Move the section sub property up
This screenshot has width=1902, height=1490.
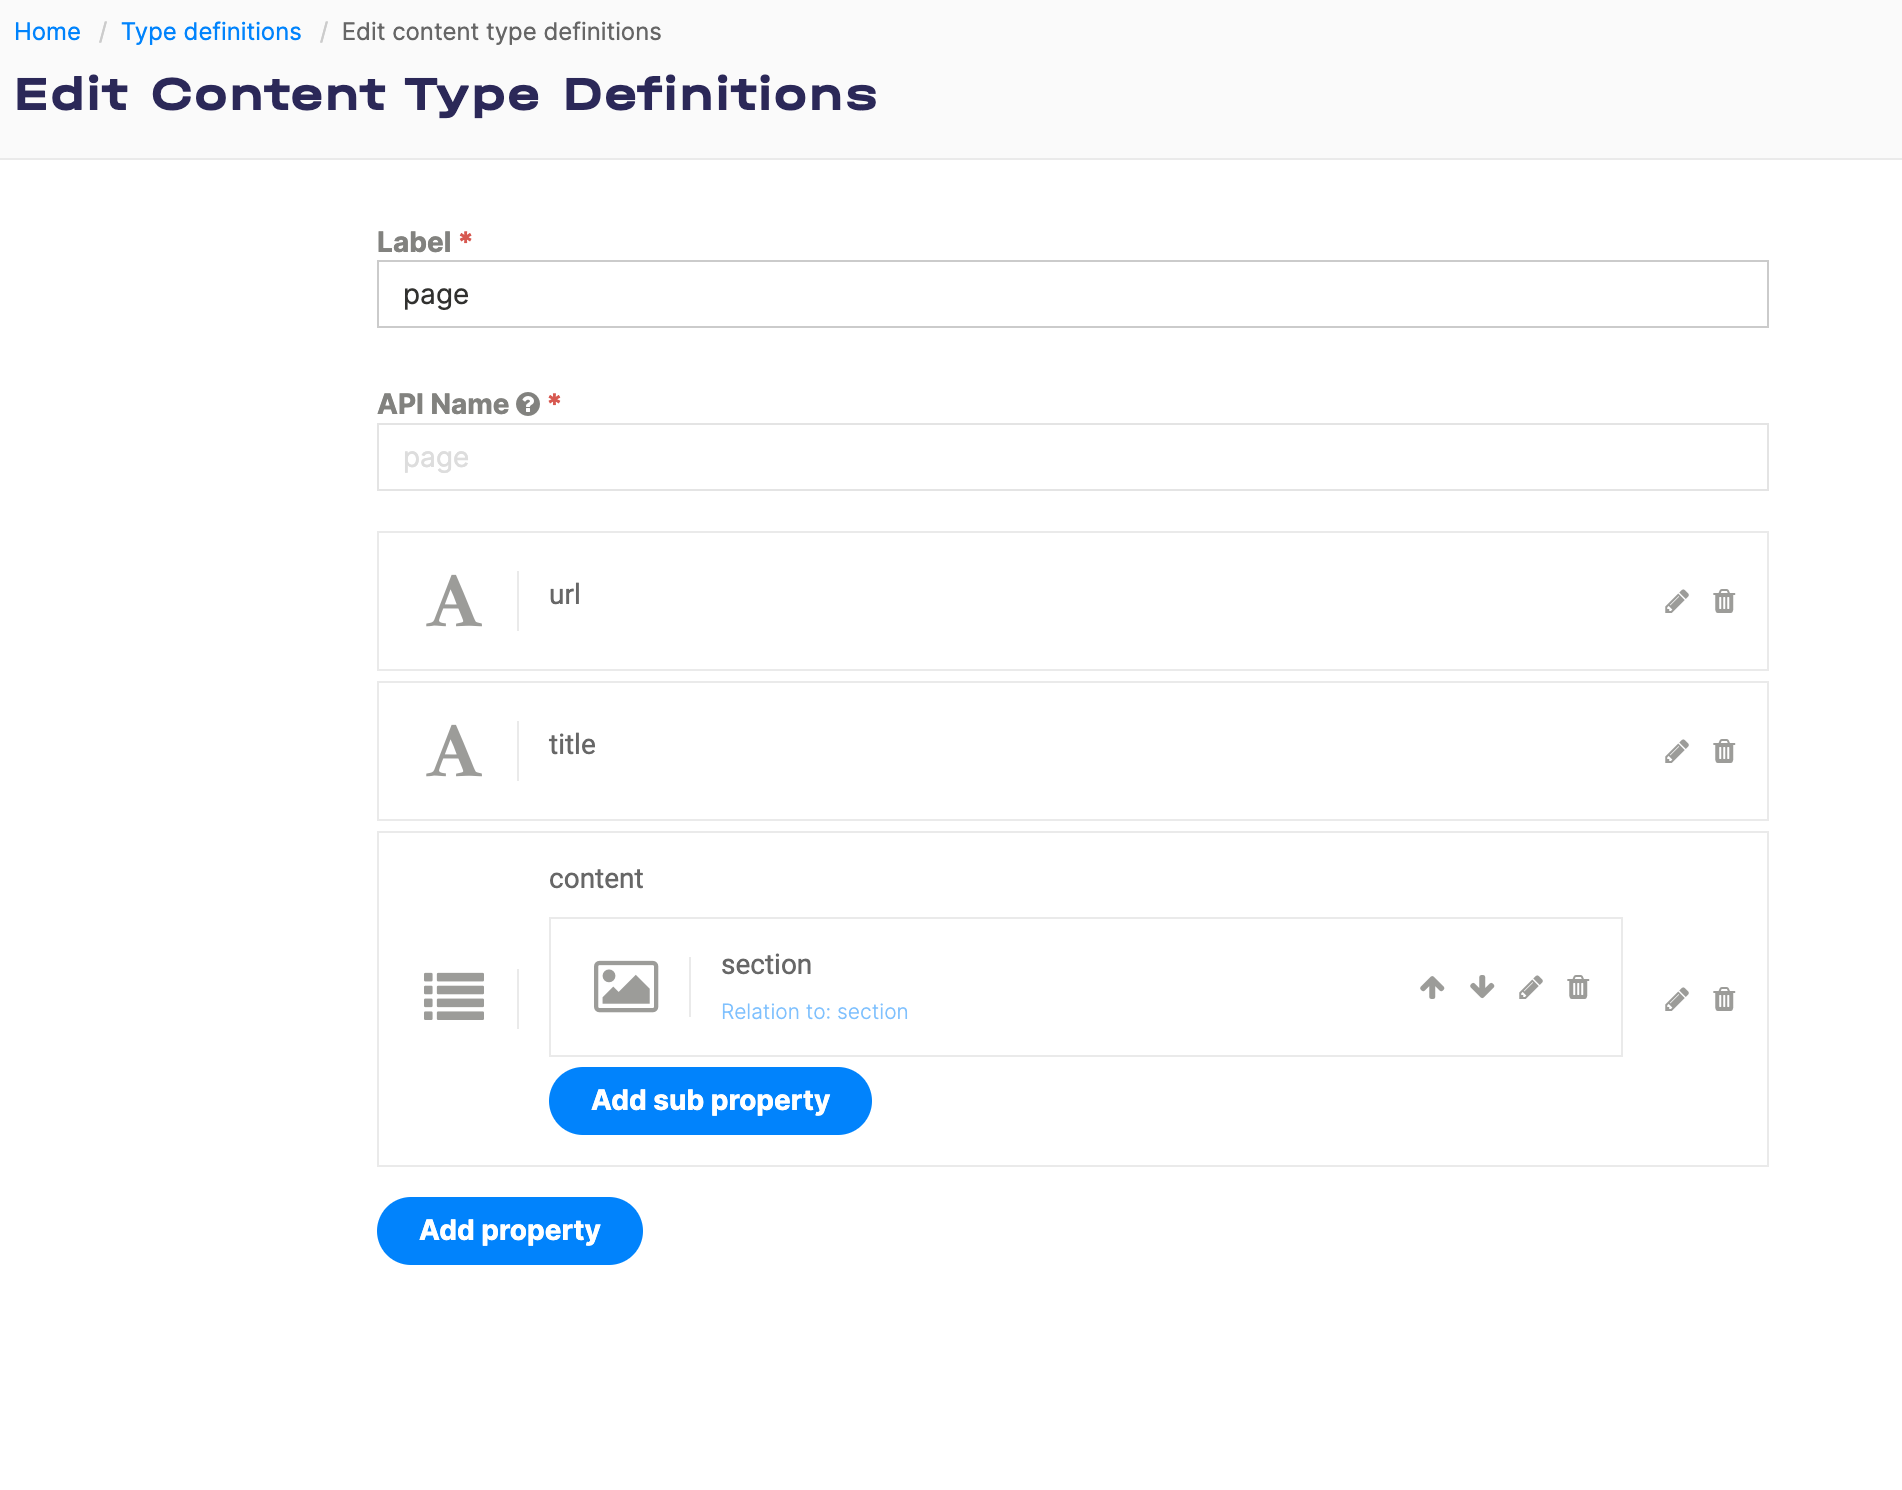(x=1432, y=987)
